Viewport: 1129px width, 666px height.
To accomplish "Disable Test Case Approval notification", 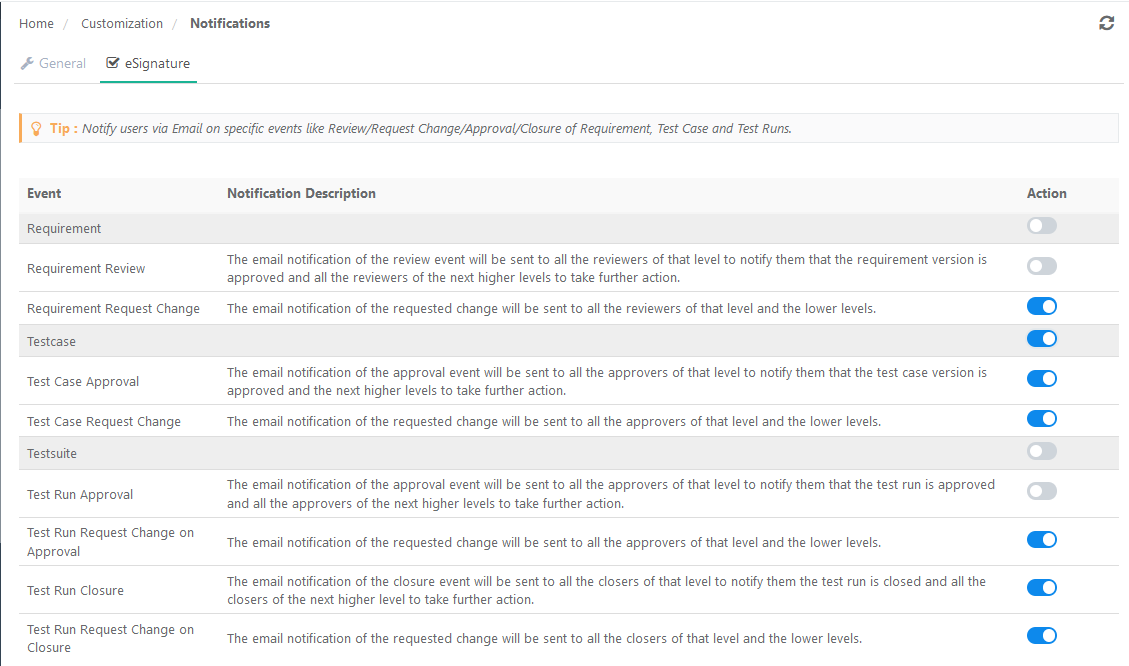I will tap(1041, 379).
